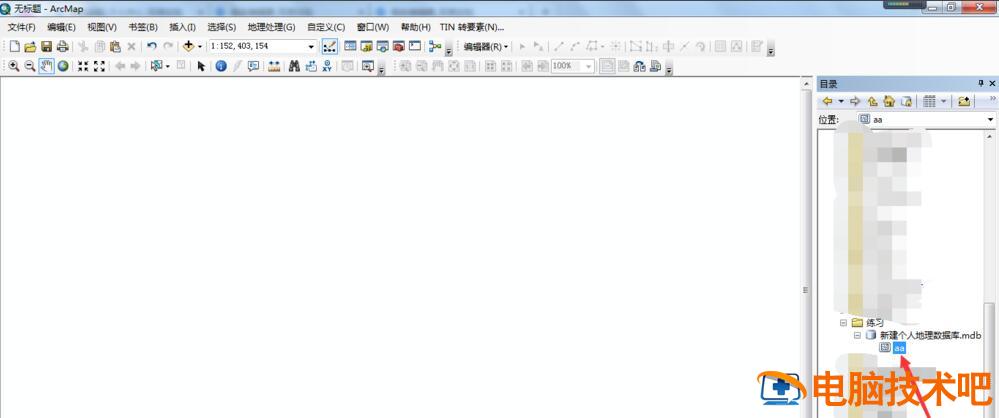Open an existing map file
The image size is (999, 418).
click(x=30, y=47)
